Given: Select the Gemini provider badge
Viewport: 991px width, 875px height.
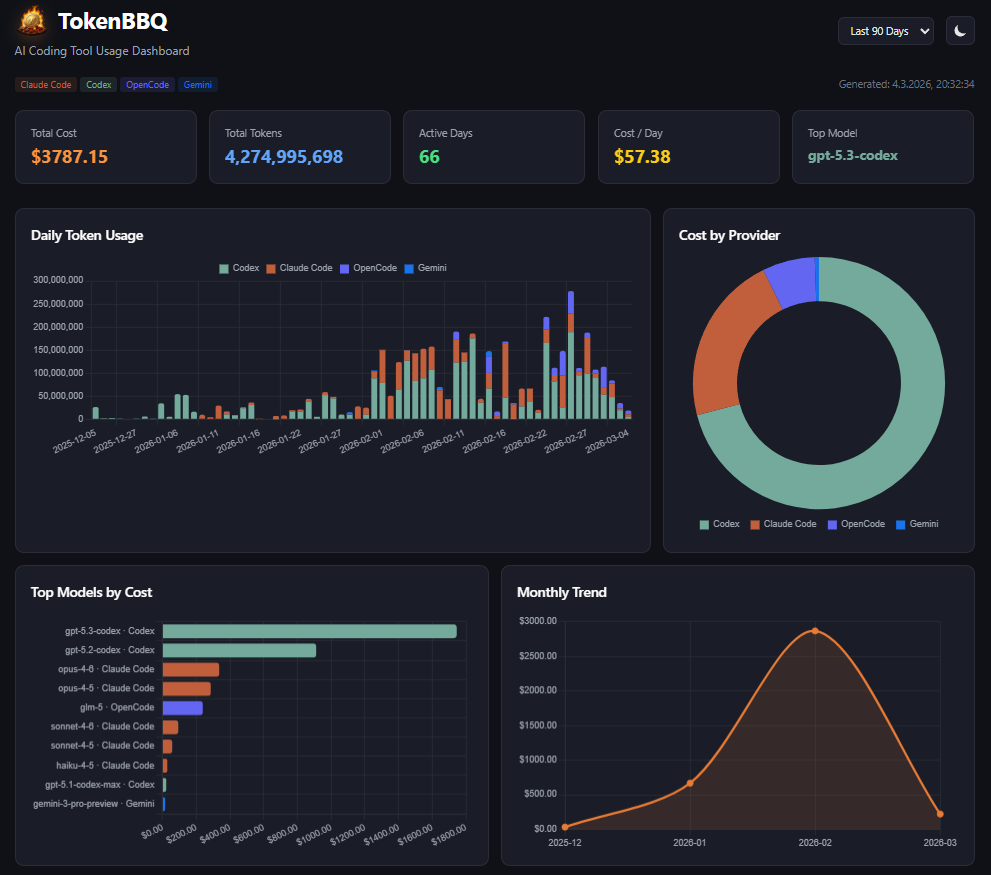Looking at the screenshot, I should tap(197, 84).
